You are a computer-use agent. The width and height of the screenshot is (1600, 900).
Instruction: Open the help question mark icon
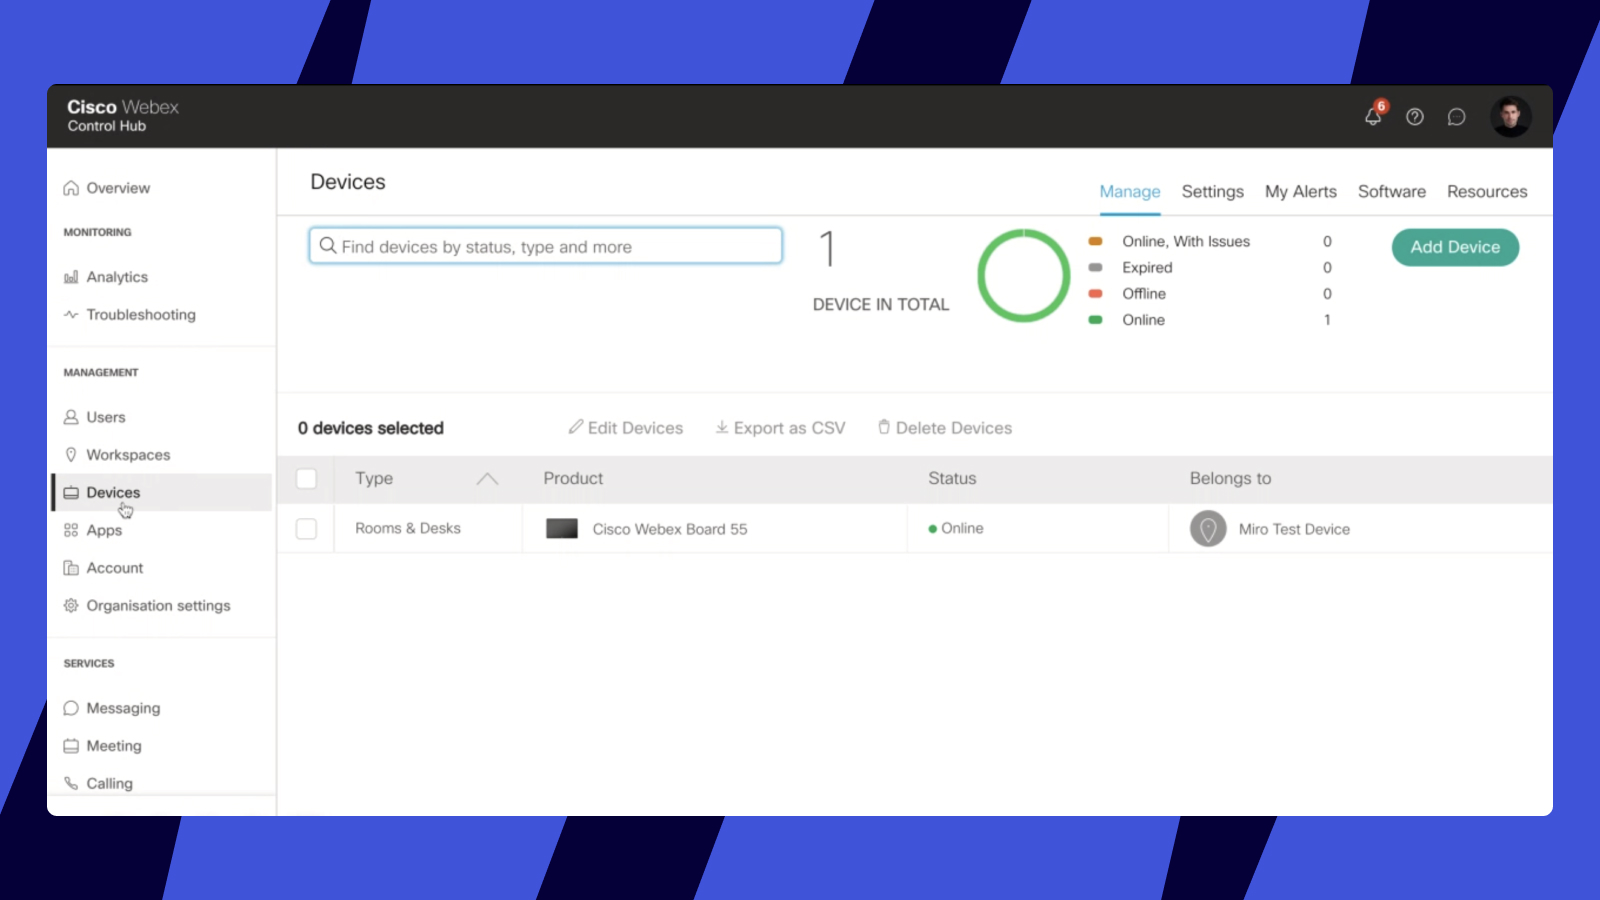click(1415, 117)
